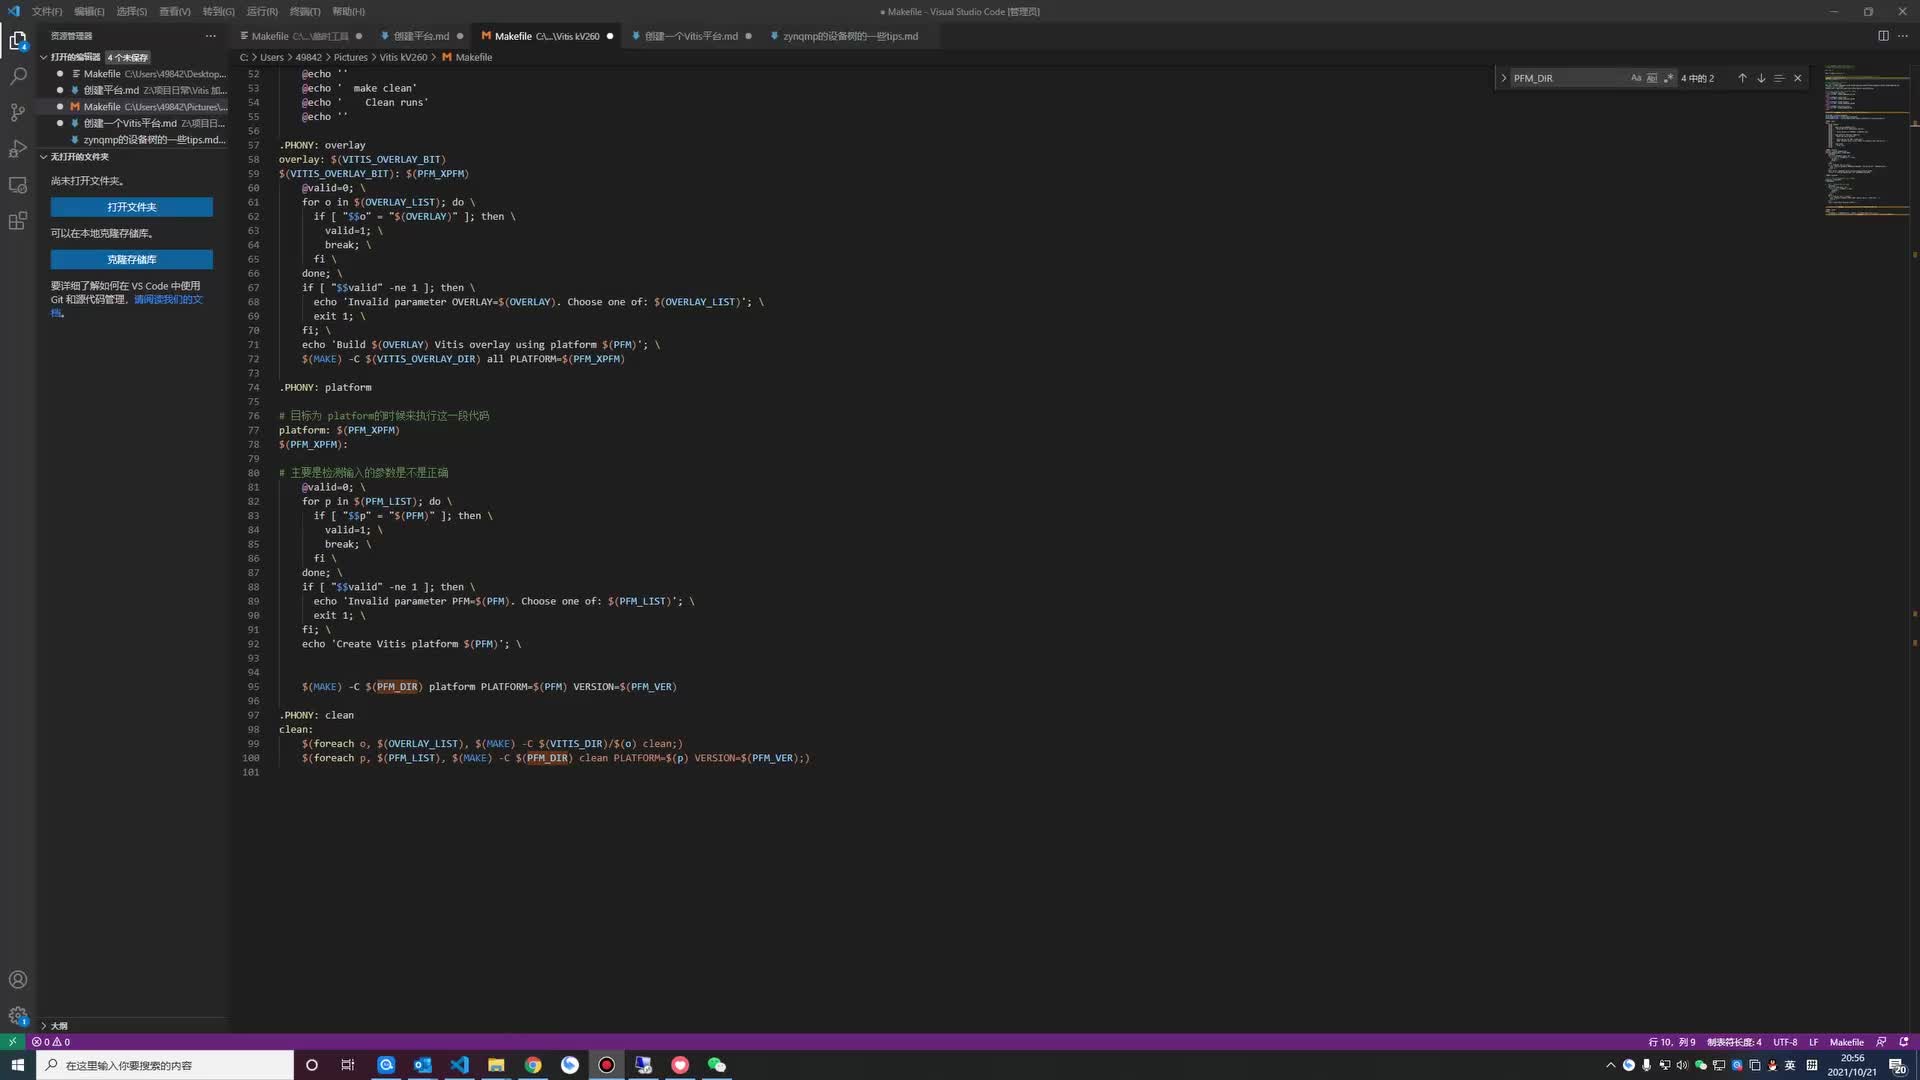Go to previous find match
This screenshot has height=1080, width=1920.
coord(1742,78)
